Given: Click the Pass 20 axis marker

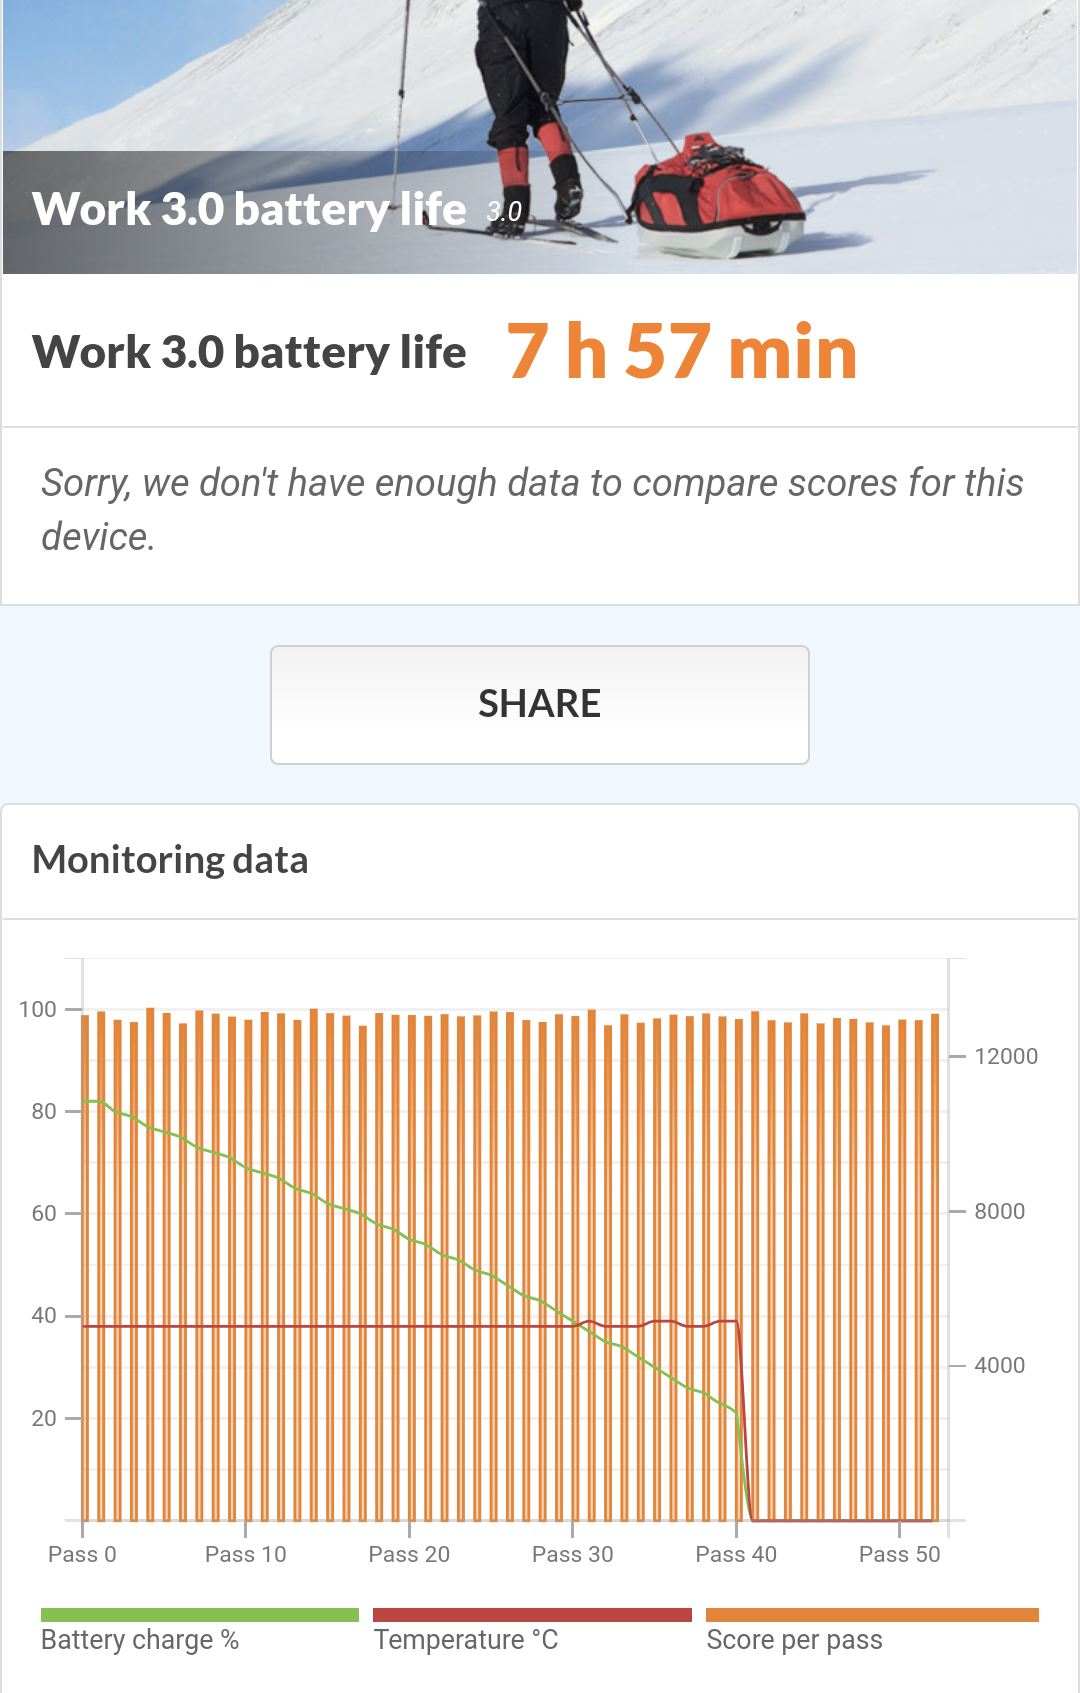Looking at the screenshot, I should point(409,1554).
